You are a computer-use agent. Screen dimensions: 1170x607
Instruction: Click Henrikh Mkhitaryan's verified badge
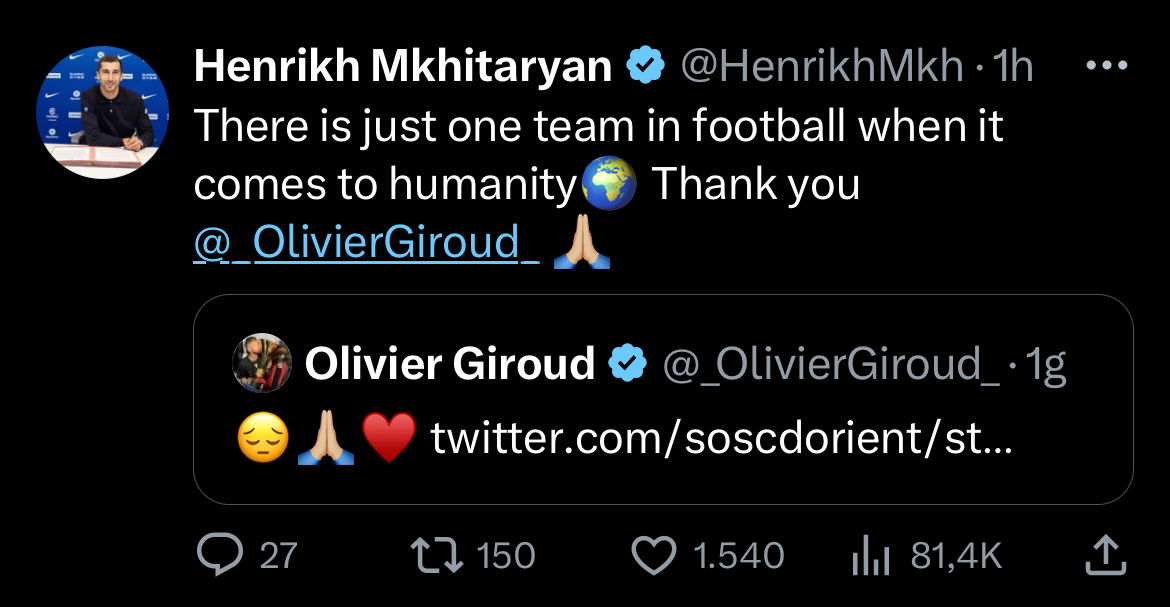pos(646,67)
